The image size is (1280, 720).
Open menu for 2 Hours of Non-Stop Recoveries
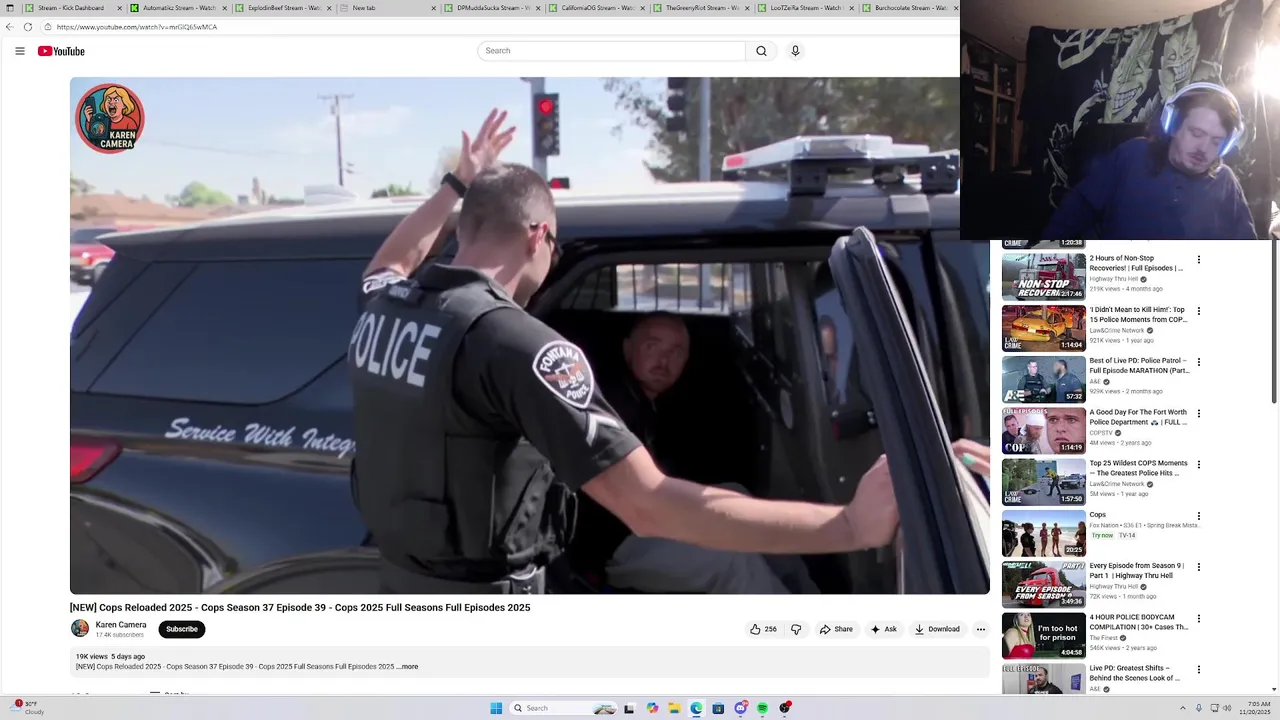(x=1198, y=260)
